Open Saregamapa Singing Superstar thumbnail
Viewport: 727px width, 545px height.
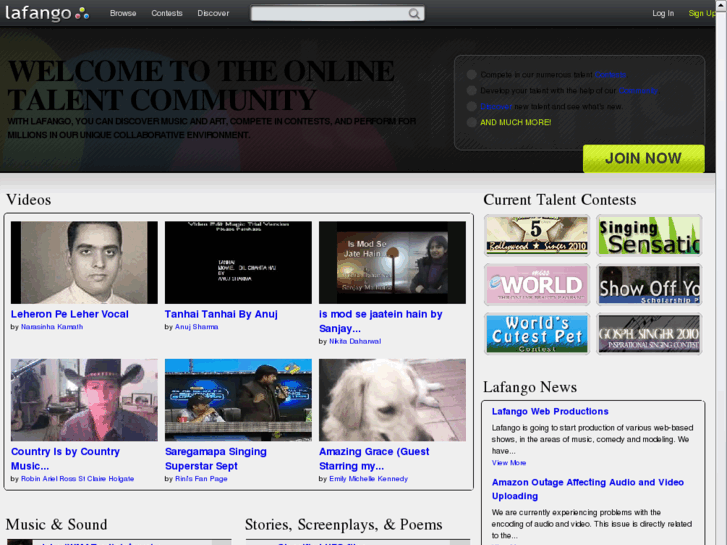[238, 400]
